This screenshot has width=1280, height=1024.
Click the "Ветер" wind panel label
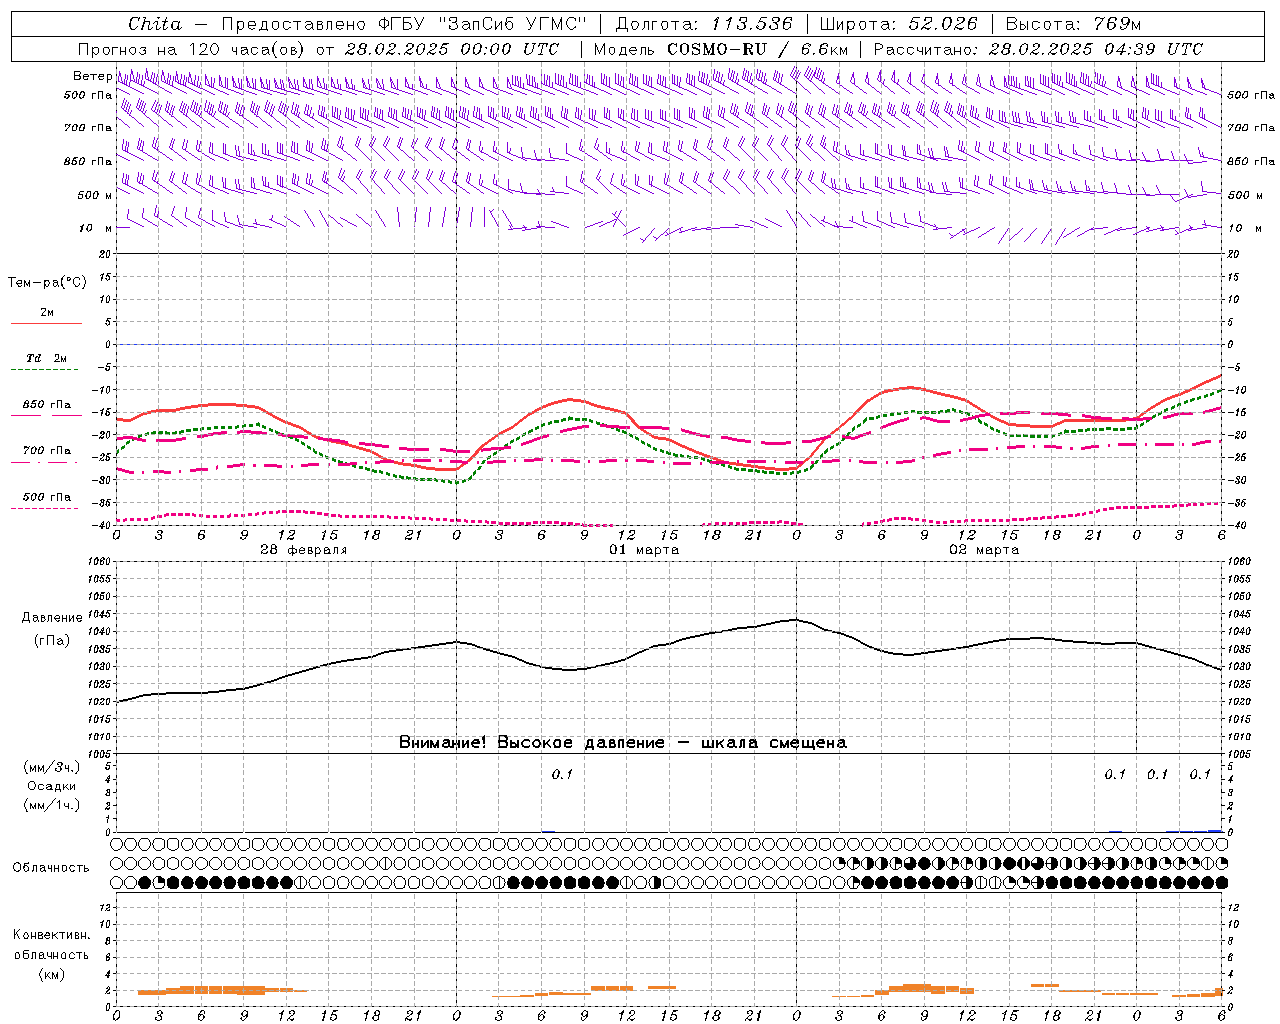(92, 76)
